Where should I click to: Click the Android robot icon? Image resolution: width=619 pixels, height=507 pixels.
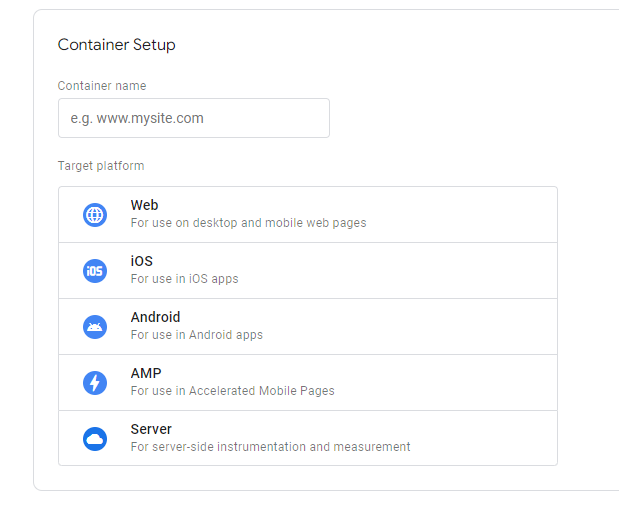click(x=95, y=327)
